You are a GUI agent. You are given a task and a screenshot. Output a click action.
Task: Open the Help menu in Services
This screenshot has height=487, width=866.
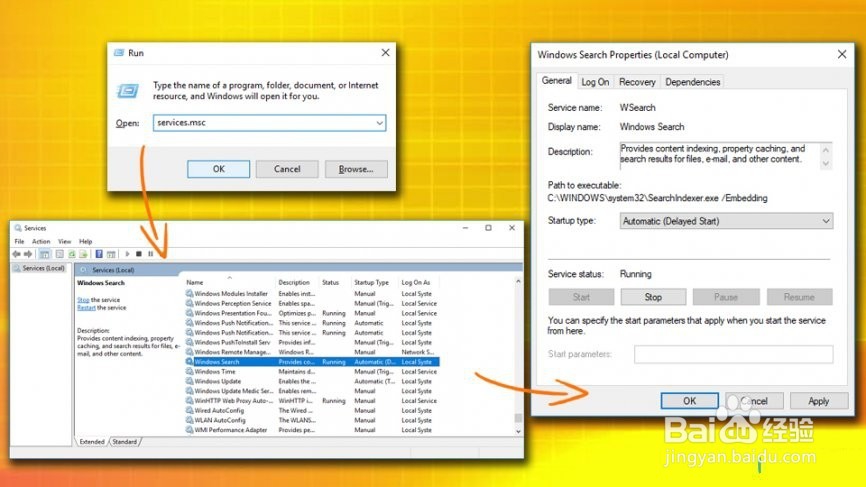86,241
